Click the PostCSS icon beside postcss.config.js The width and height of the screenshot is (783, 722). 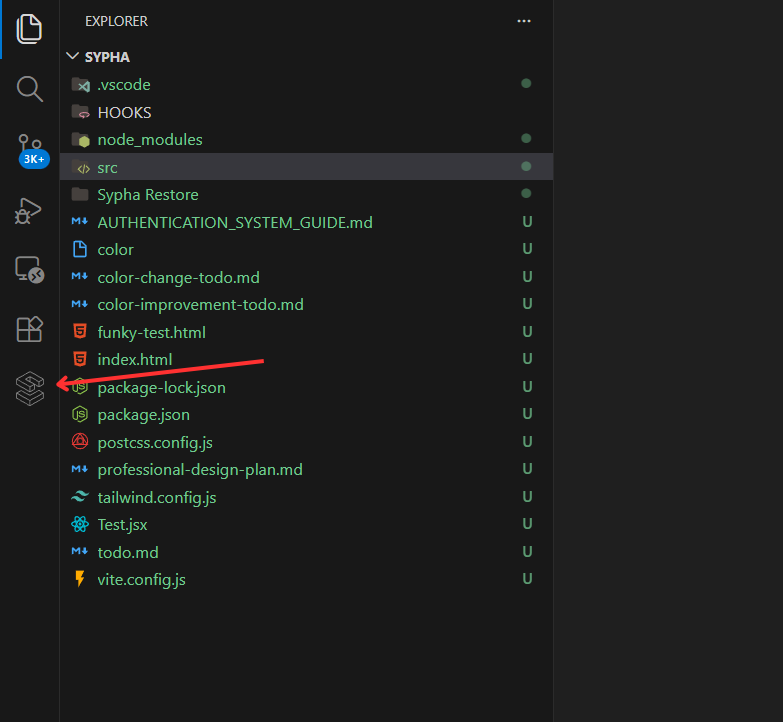coord(80,441)
